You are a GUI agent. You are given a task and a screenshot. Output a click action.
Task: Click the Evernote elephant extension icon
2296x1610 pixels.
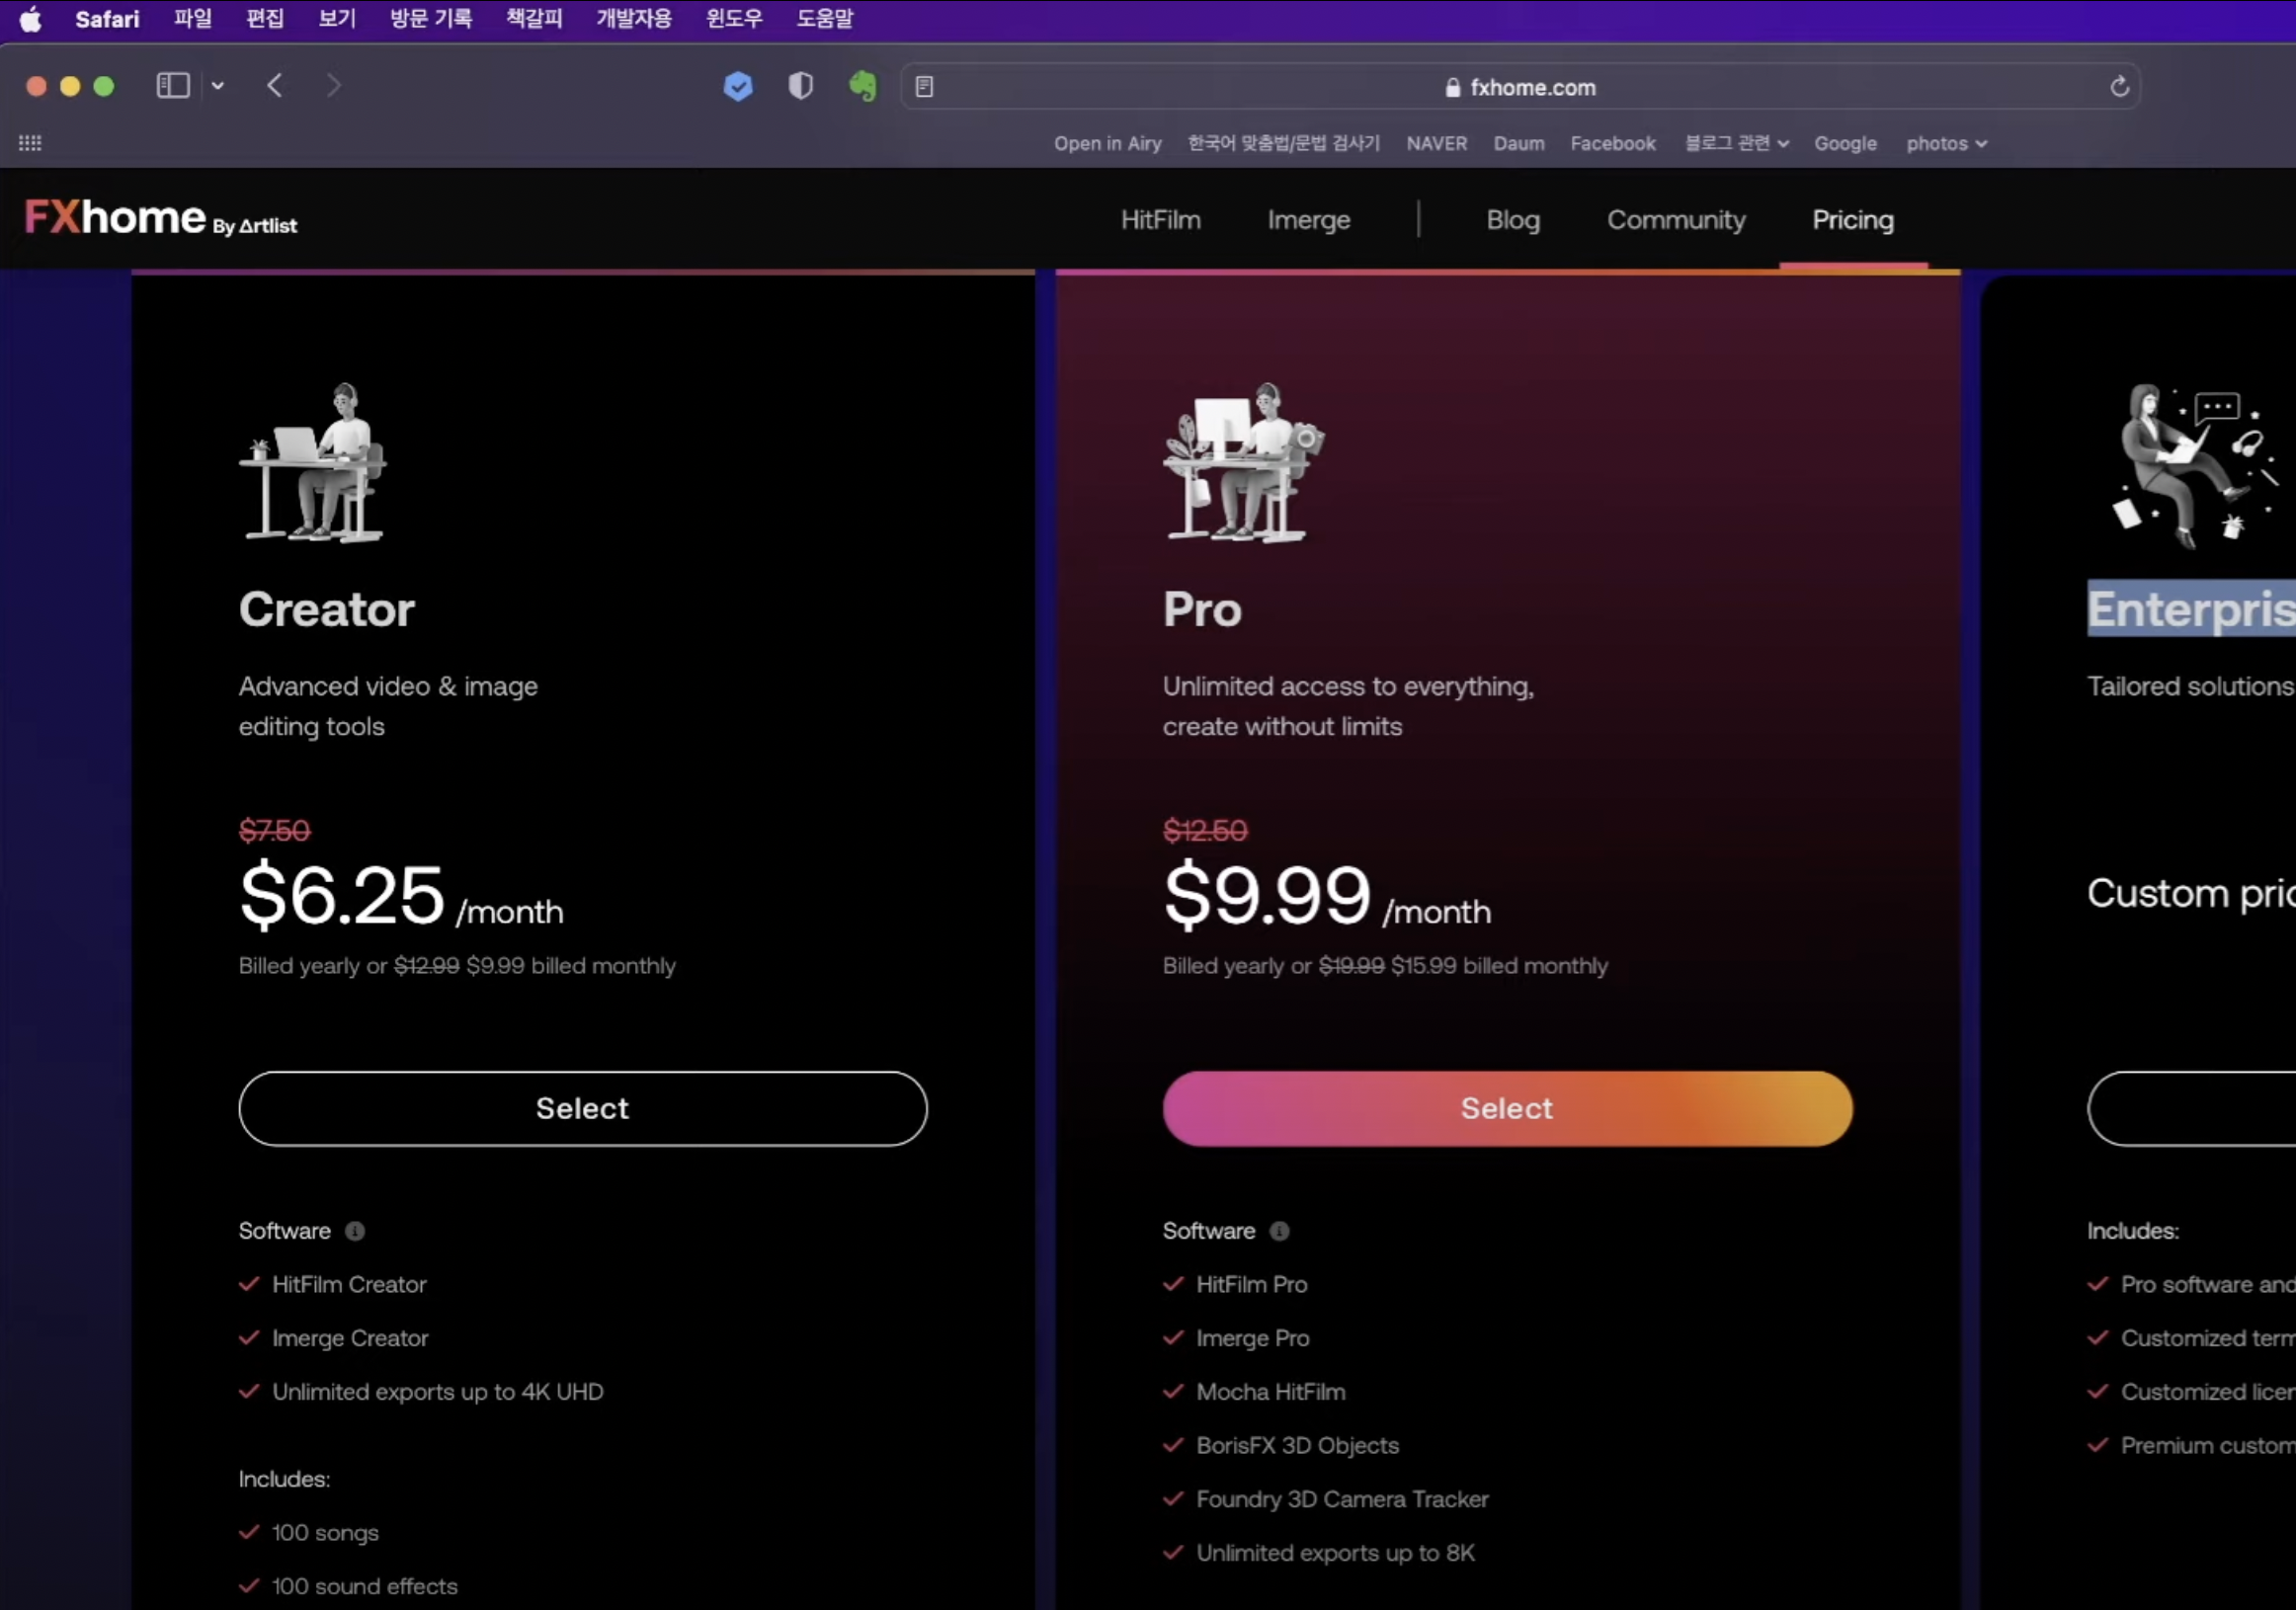pos(862,87)
